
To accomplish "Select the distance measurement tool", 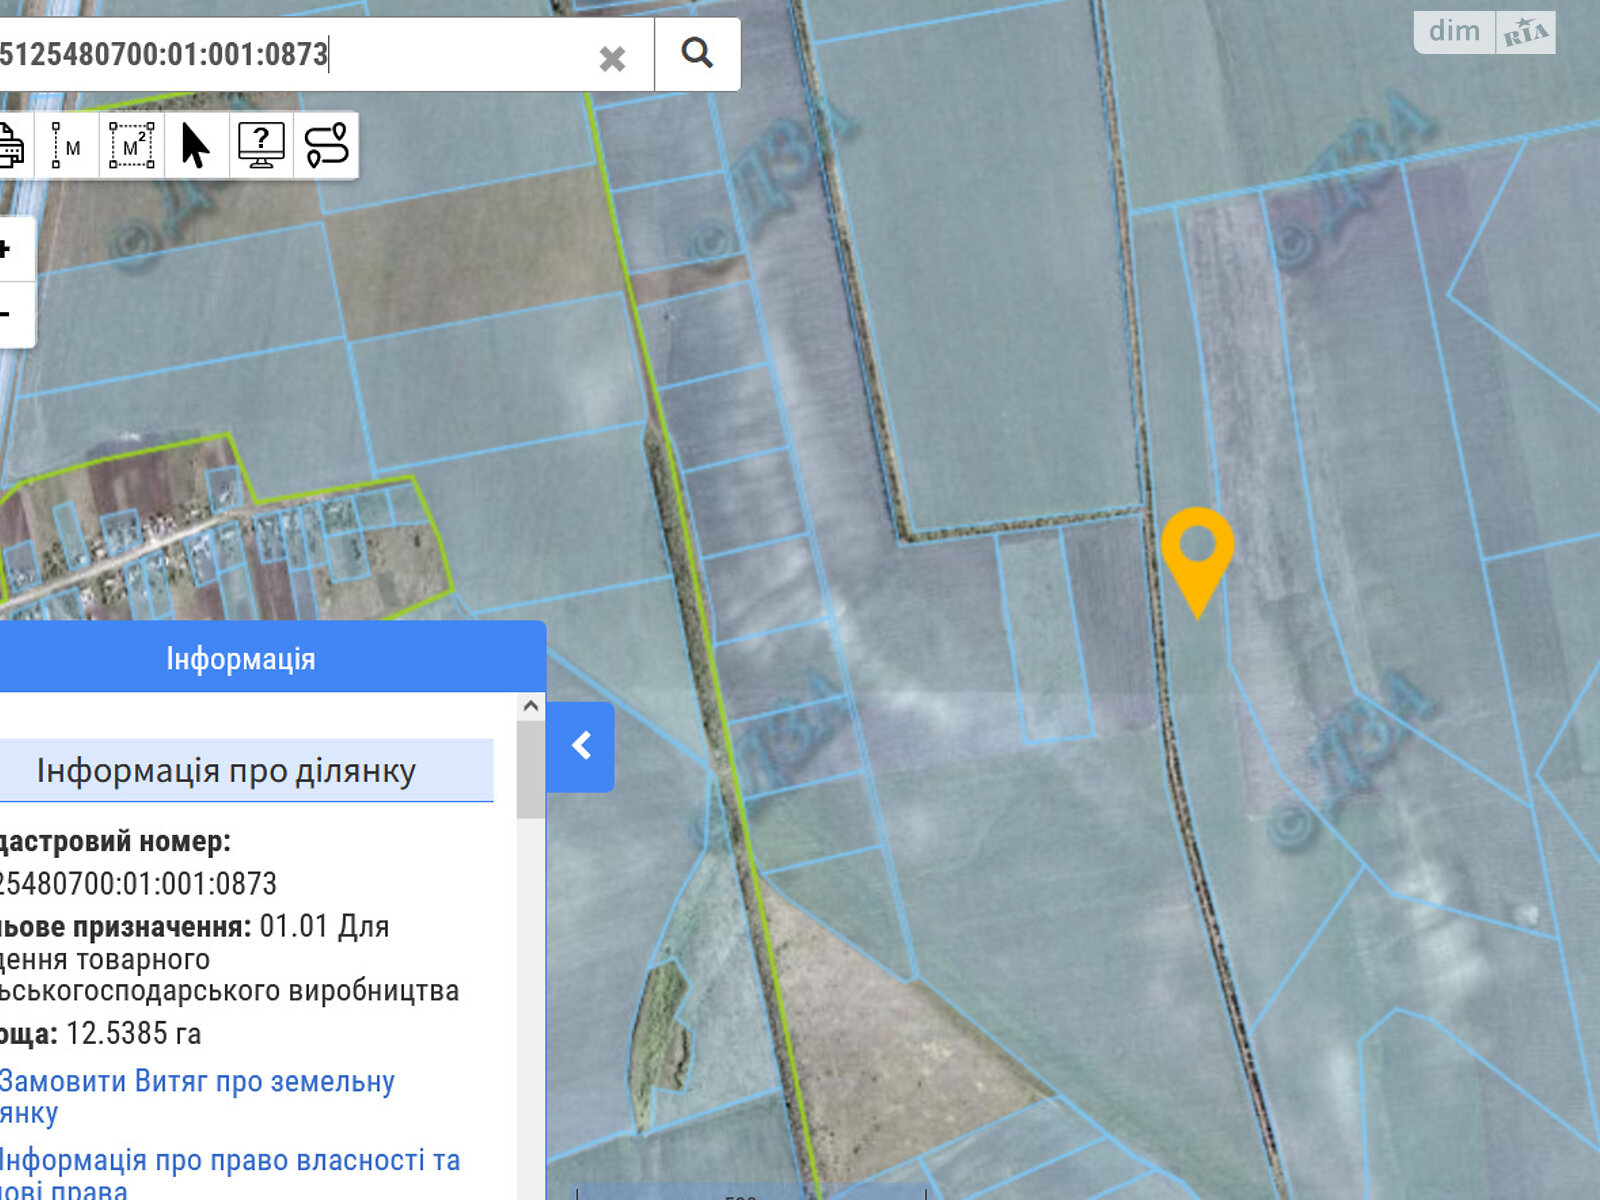I will pos(67,146).
